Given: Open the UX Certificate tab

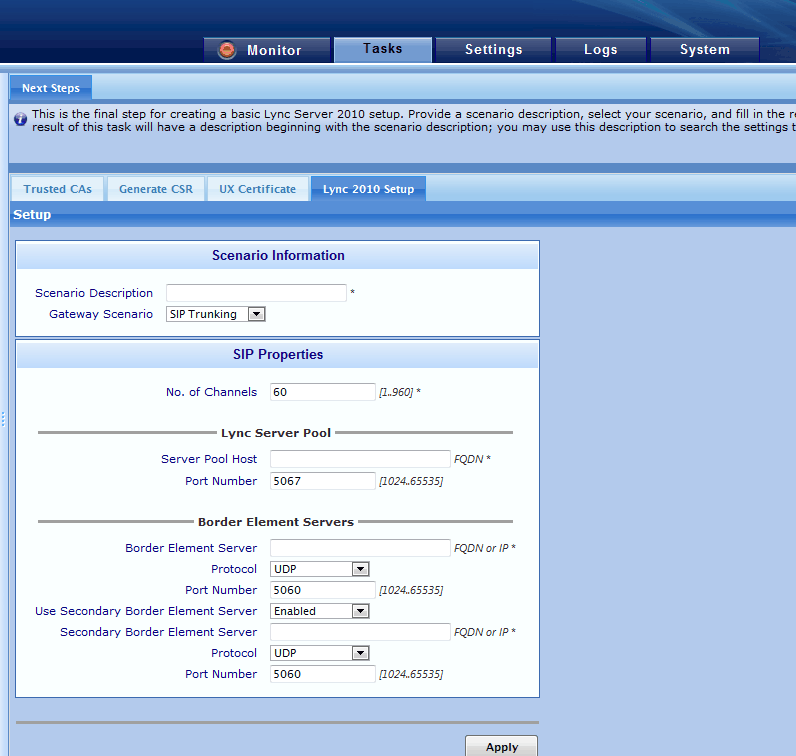Looking at the screenshot, I should click(257, 189).
